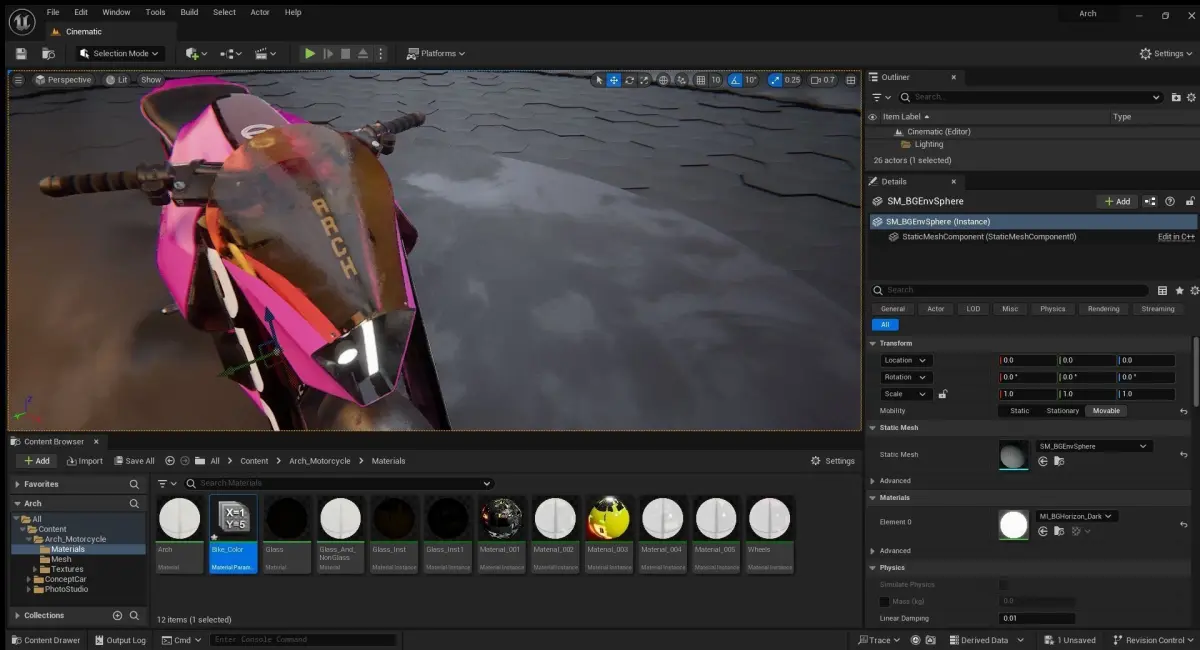1200x650 pixels.
Task: Set Mobility to Stationary
Action: [1062, 411]
